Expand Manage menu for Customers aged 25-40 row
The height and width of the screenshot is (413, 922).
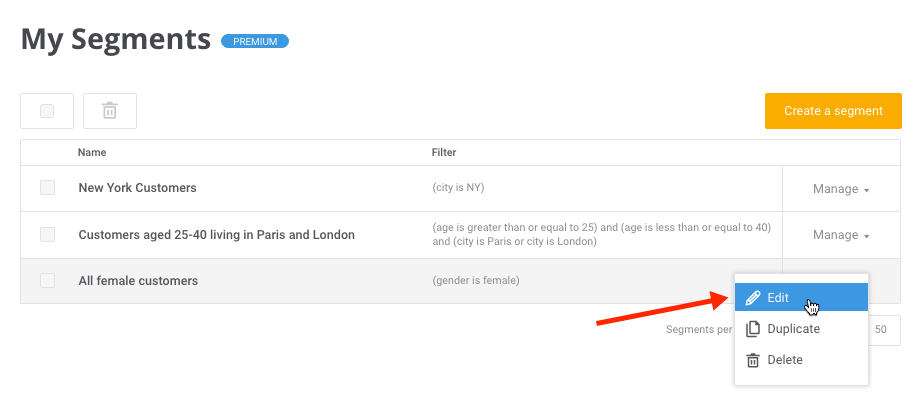coord(841,235)
